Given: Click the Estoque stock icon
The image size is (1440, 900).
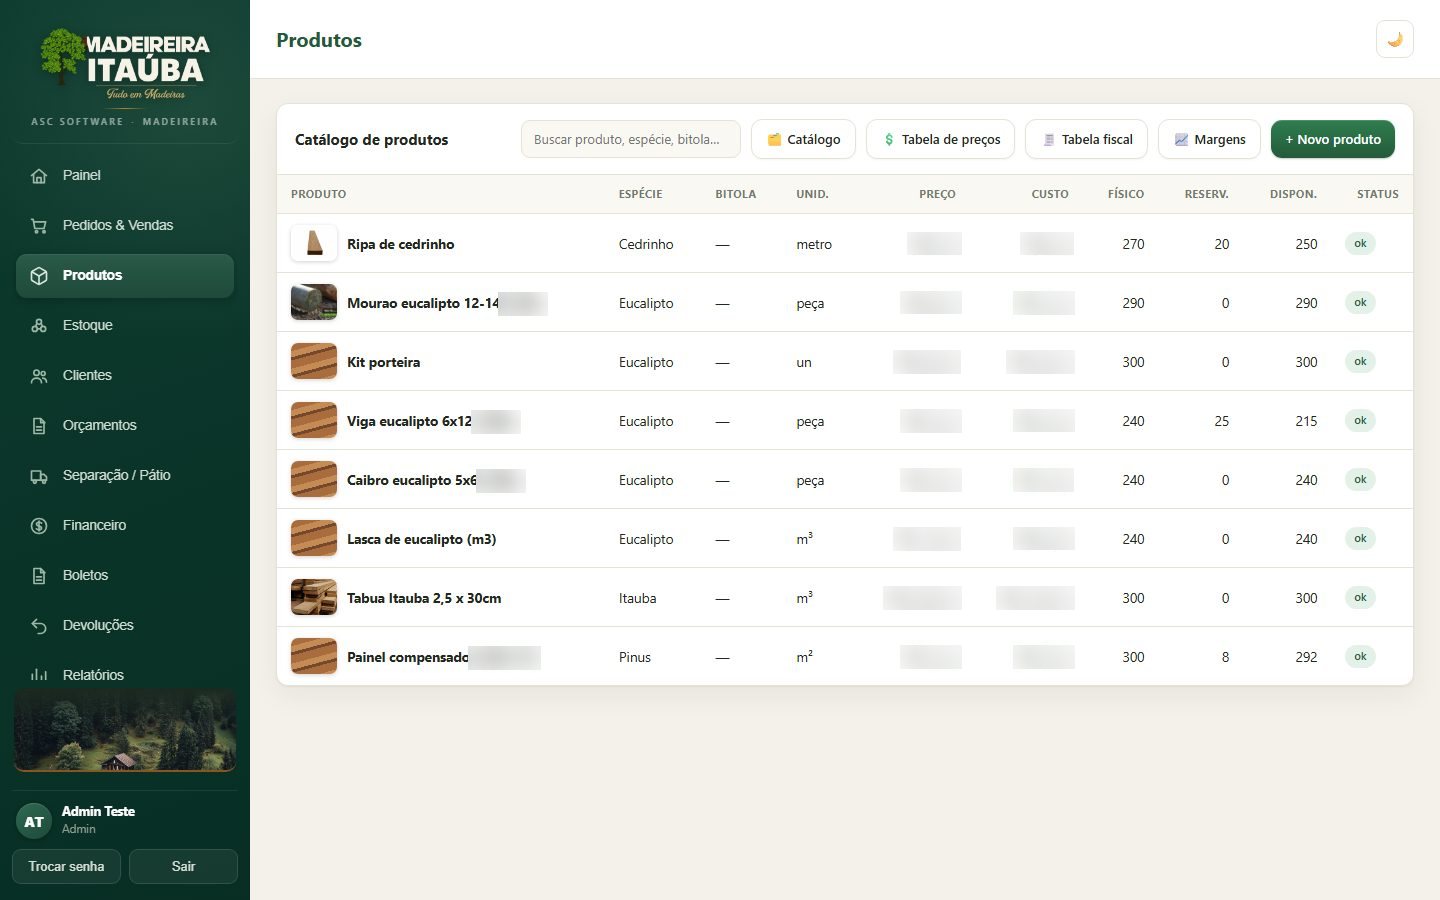Looking at the screenshot, I should pos(39,326).
